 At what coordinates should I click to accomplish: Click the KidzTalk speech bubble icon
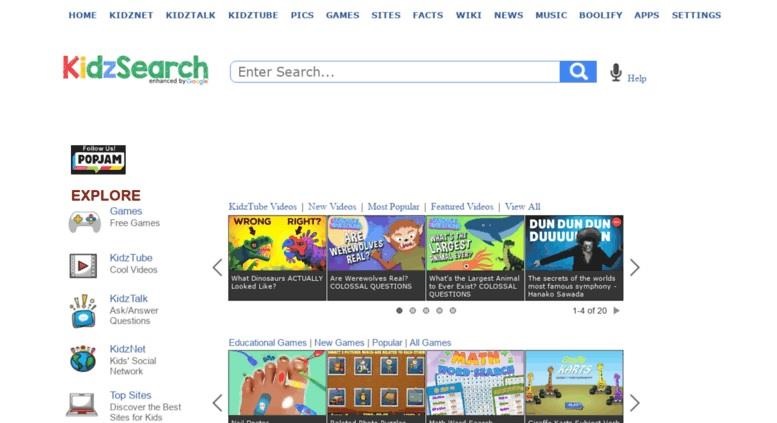(83, 311)
